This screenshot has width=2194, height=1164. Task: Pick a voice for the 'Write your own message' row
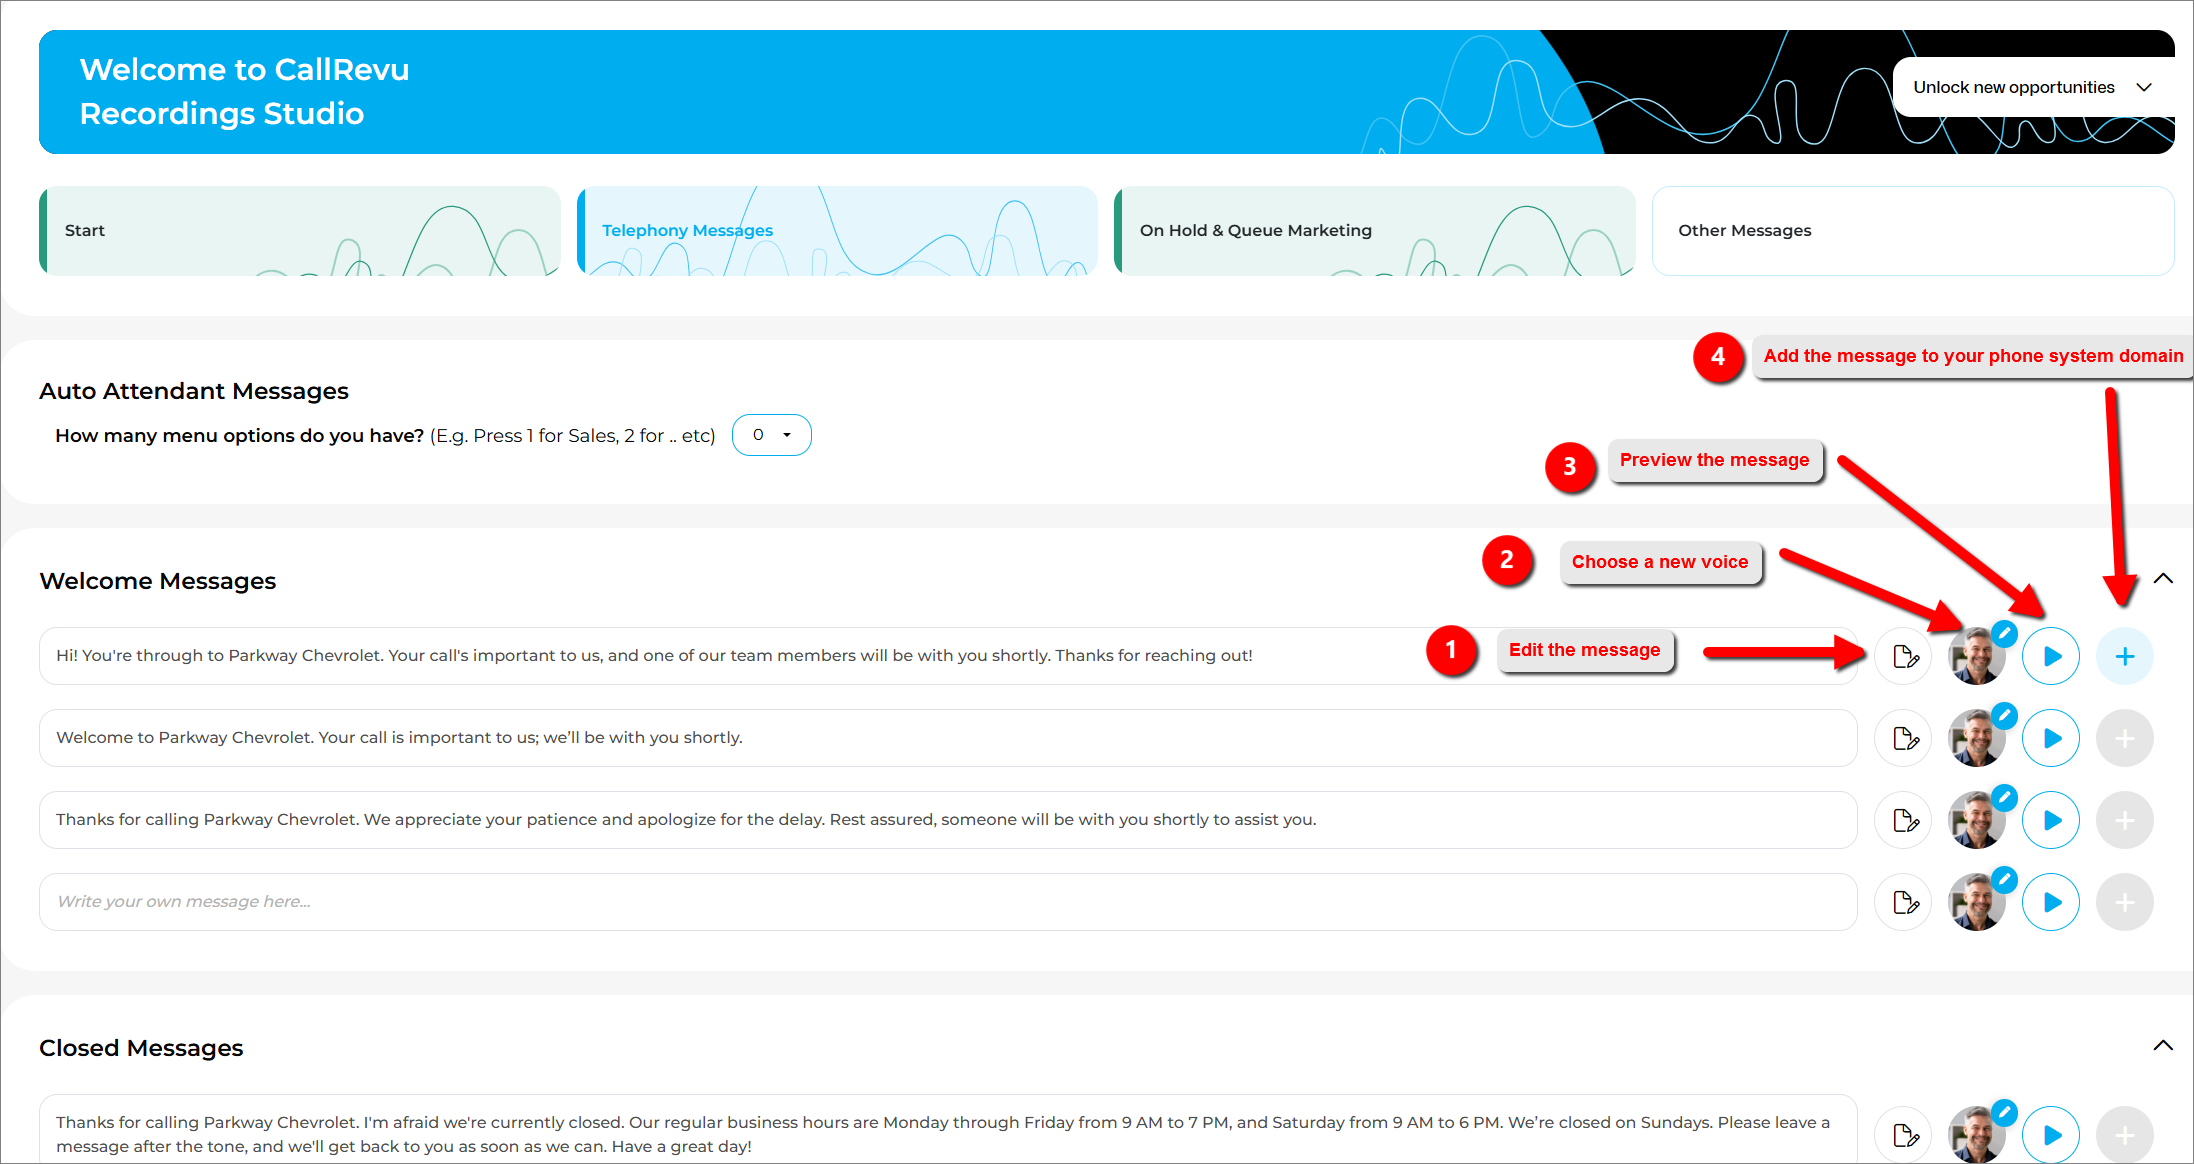1978,902
